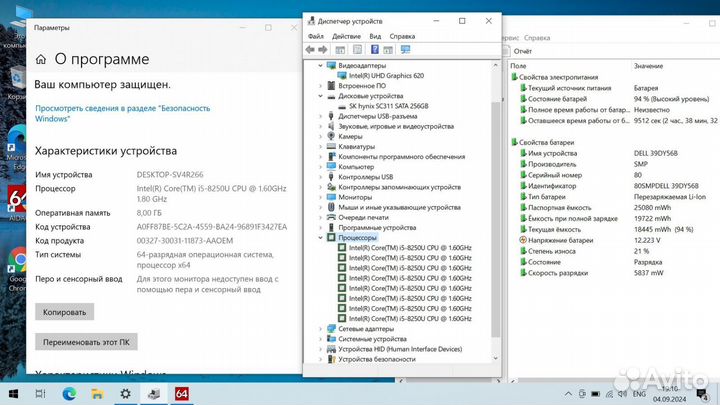Click the Камеры category icon

331,136
